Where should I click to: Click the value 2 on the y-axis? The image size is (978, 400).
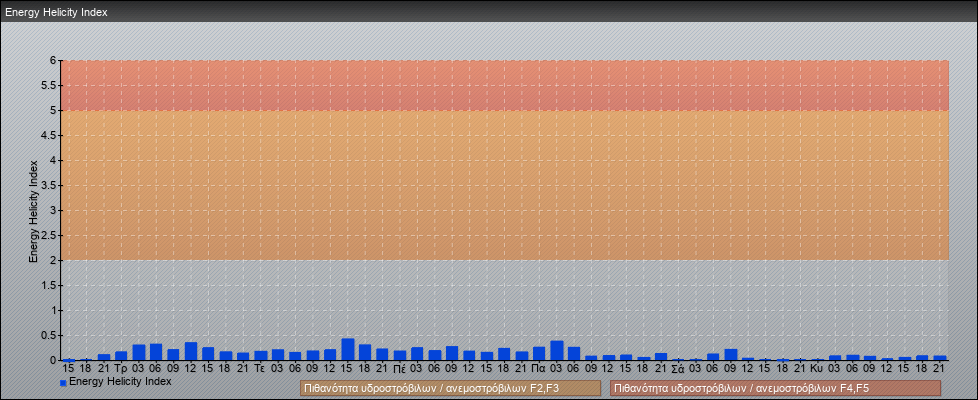click(x=53, y=260)
